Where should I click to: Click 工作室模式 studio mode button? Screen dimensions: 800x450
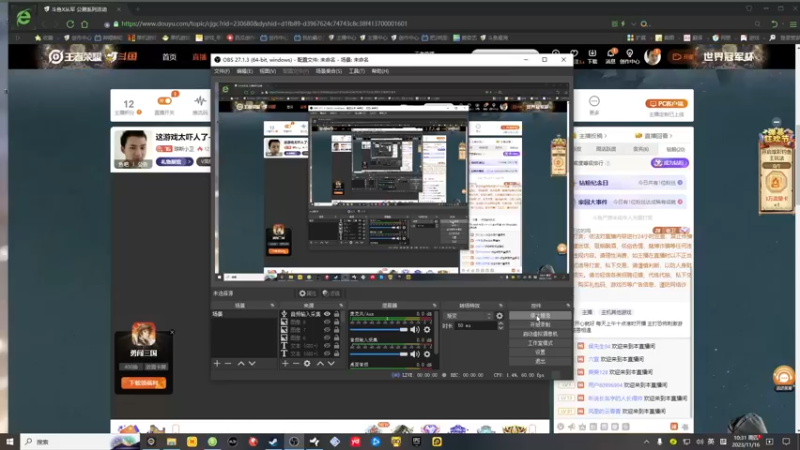click(540, 343)
